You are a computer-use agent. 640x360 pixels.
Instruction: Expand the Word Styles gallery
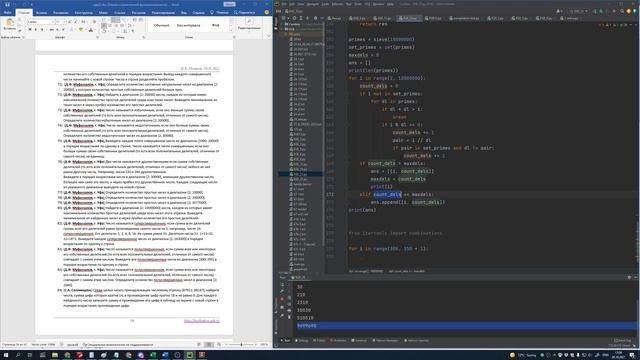231,30
